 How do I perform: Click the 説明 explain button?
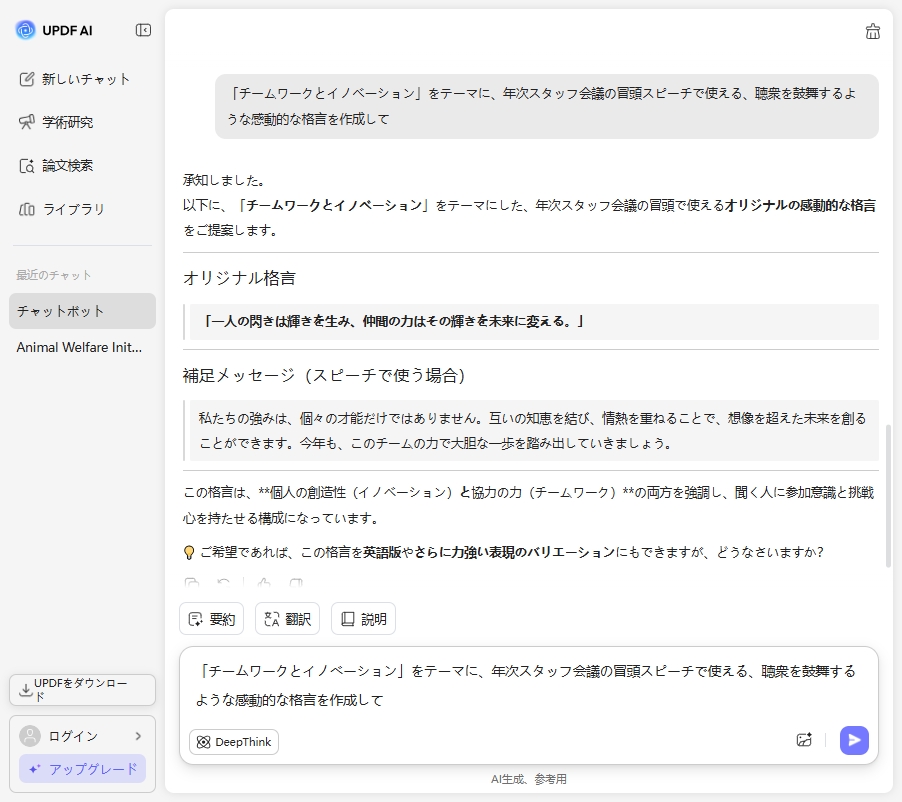click(363, 618)
